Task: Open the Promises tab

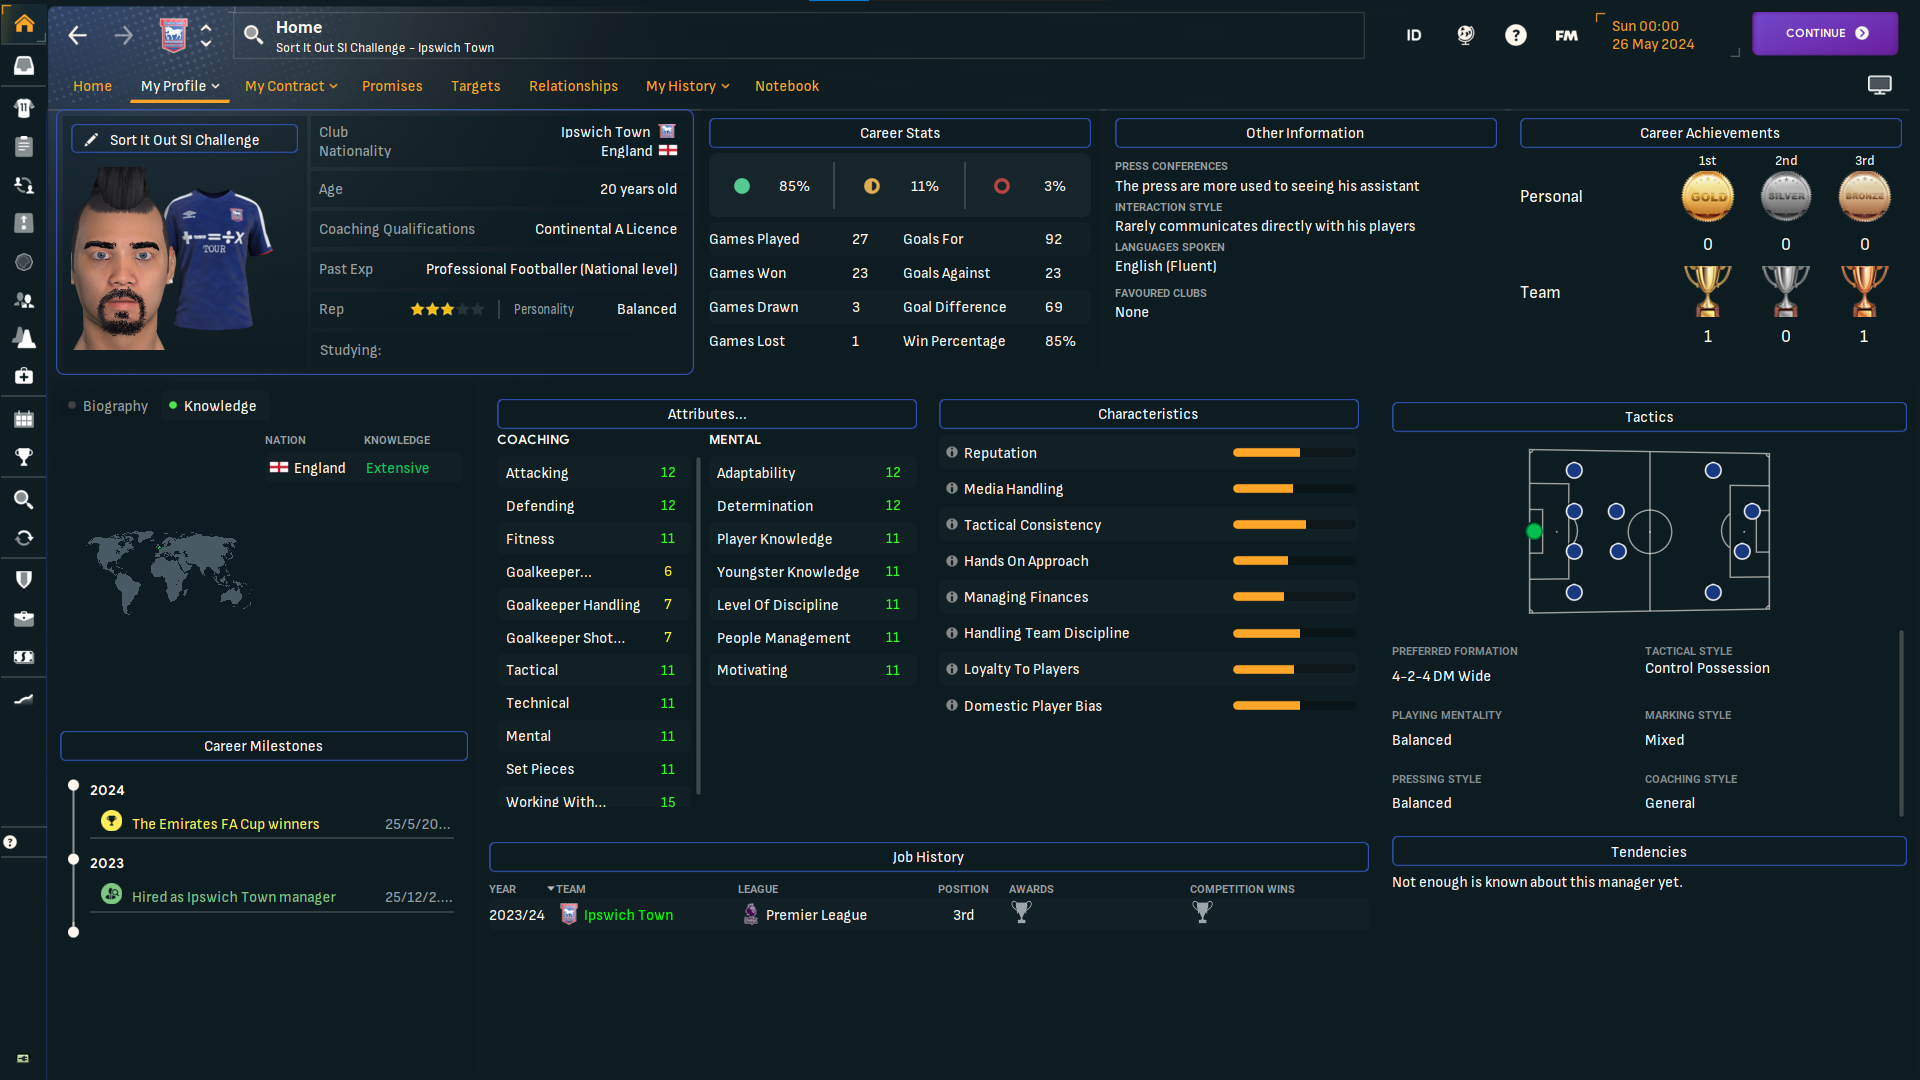Action: click(x=392, y=86)
